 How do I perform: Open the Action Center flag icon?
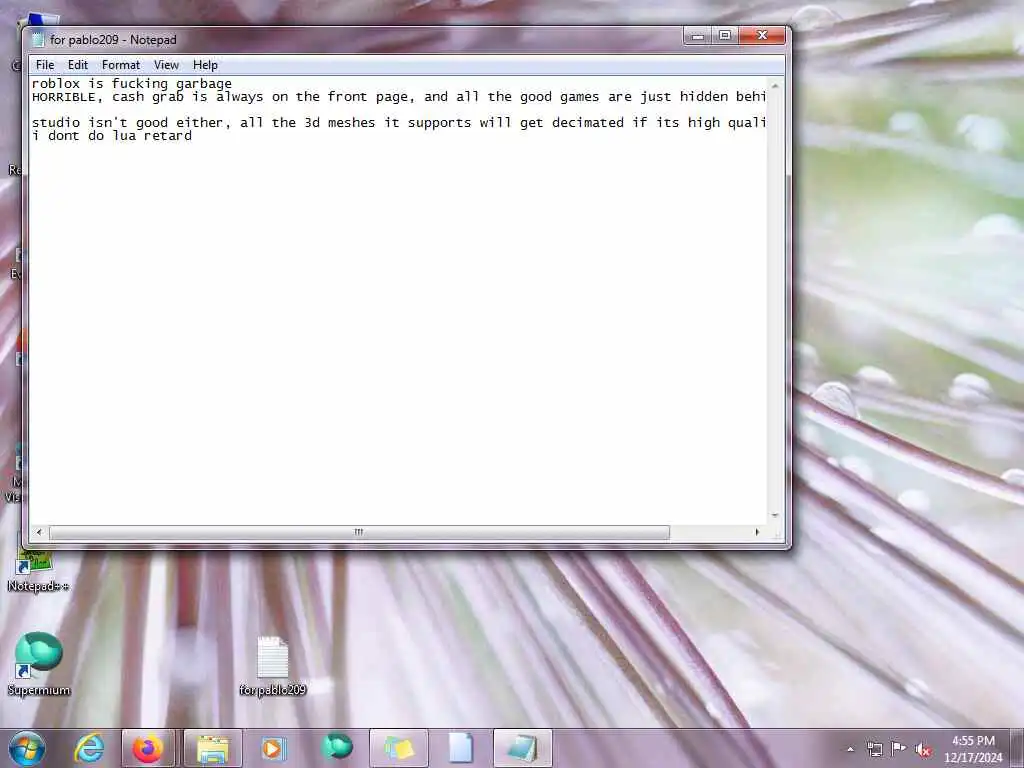tap(899, 749)
